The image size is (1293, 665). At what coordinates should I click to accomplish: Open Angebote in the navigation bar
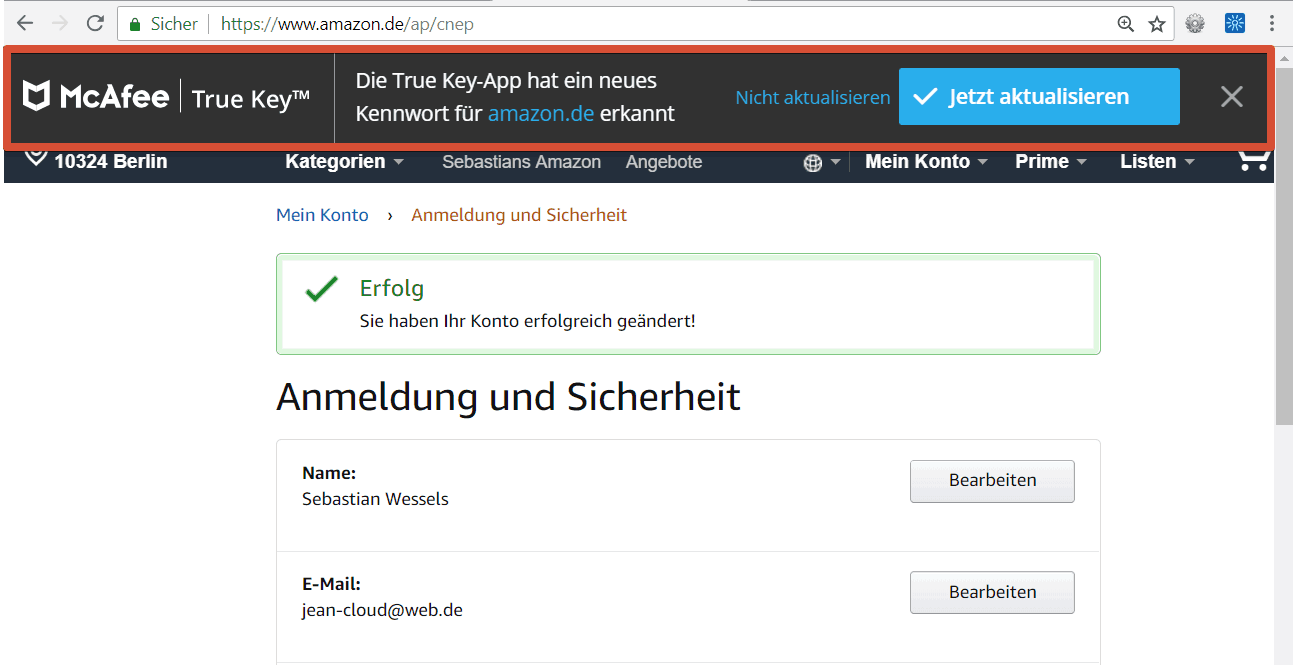664,161
